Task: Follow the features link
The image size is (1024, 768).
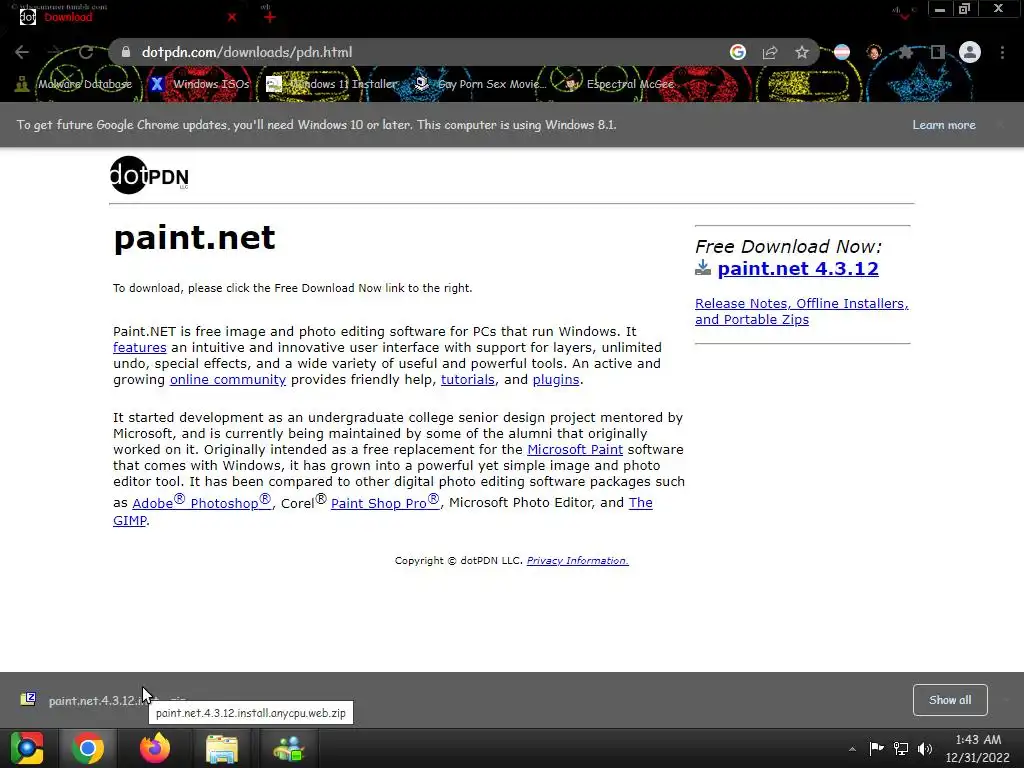Action: (x=140, y=347)
